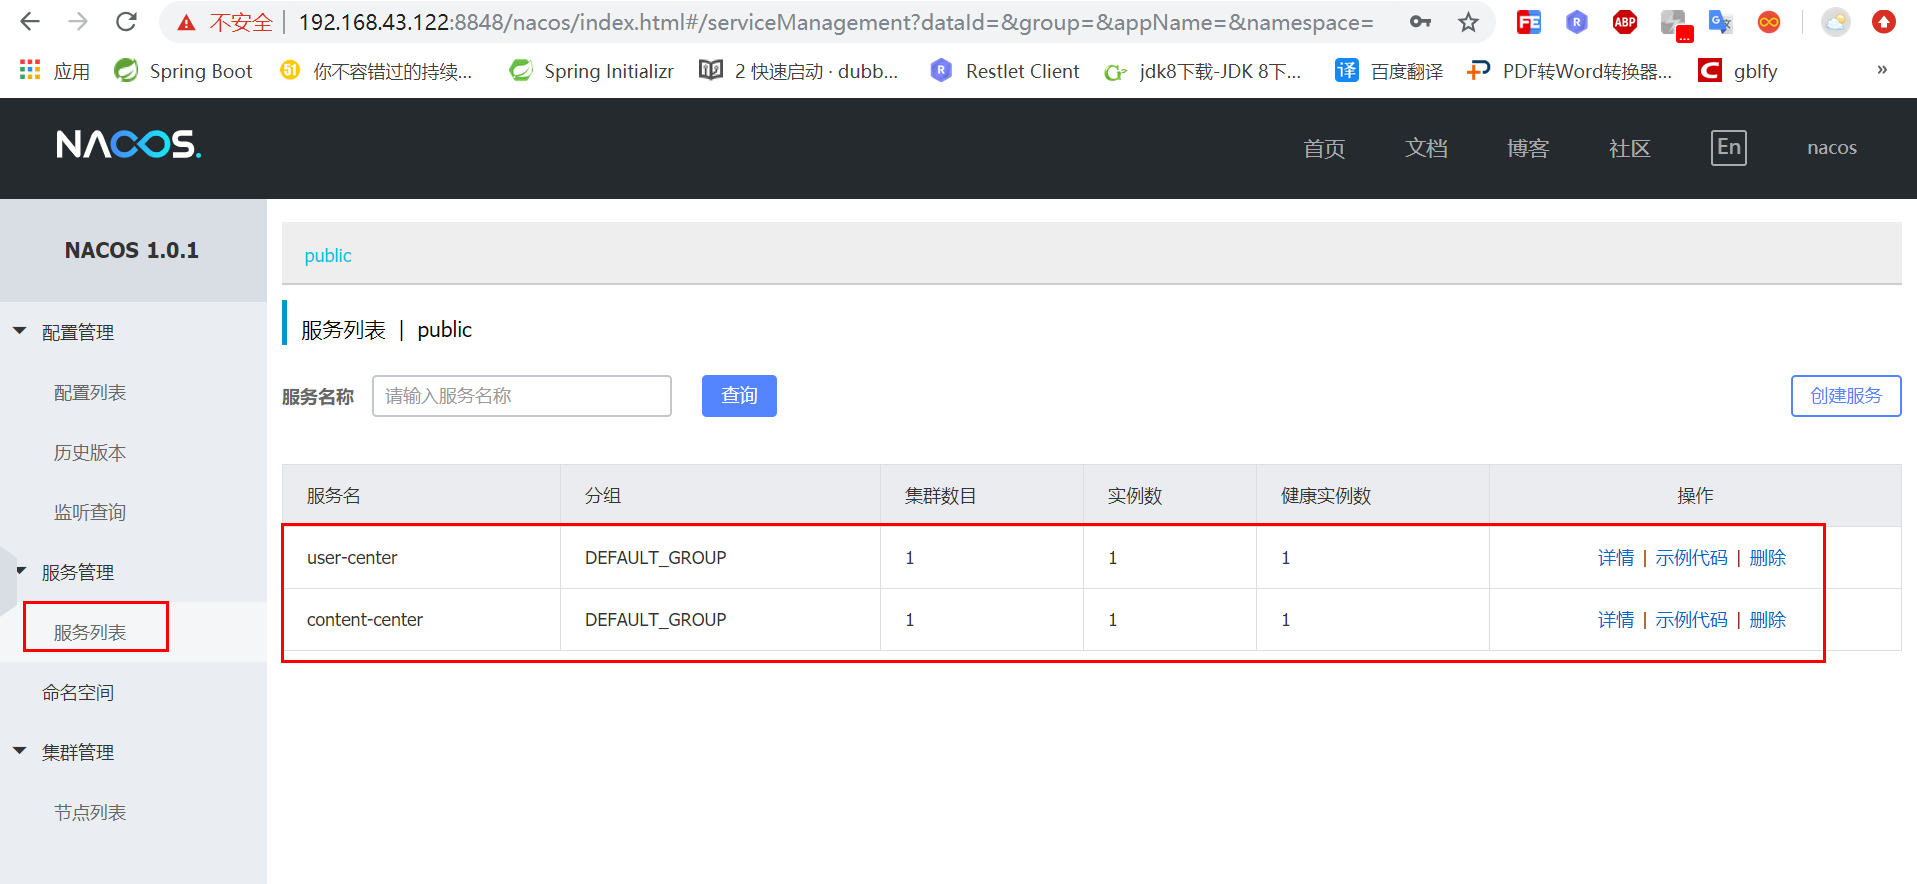Open the 首页 header menu

pos(1324,148)
